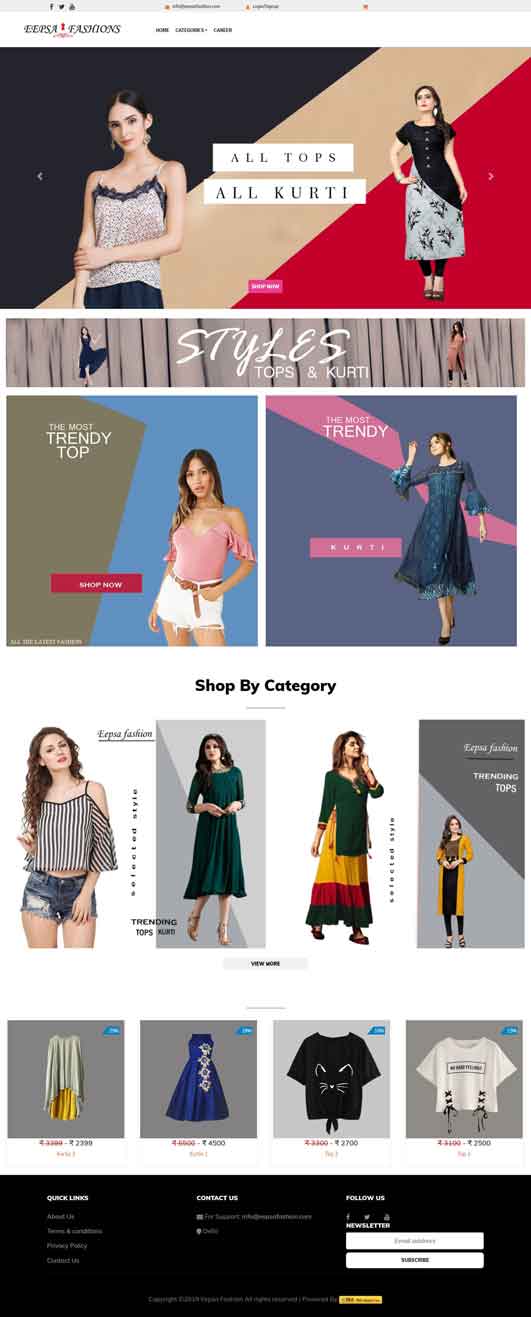Open the Home menu item

pyautogui.click(x=162, y=30)
